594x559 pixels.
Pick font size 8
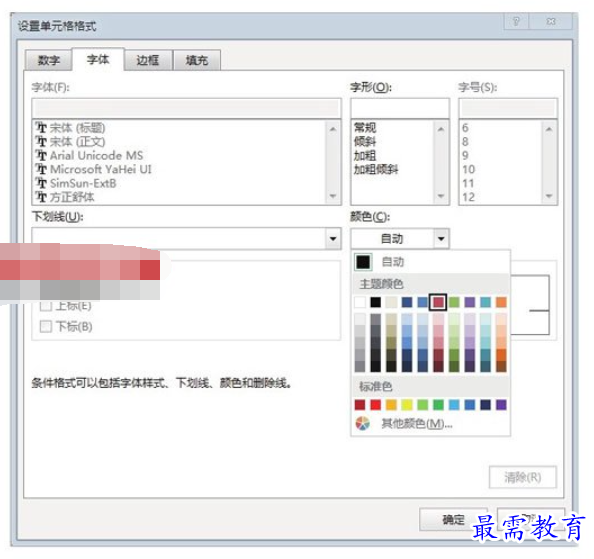[465, 142]
